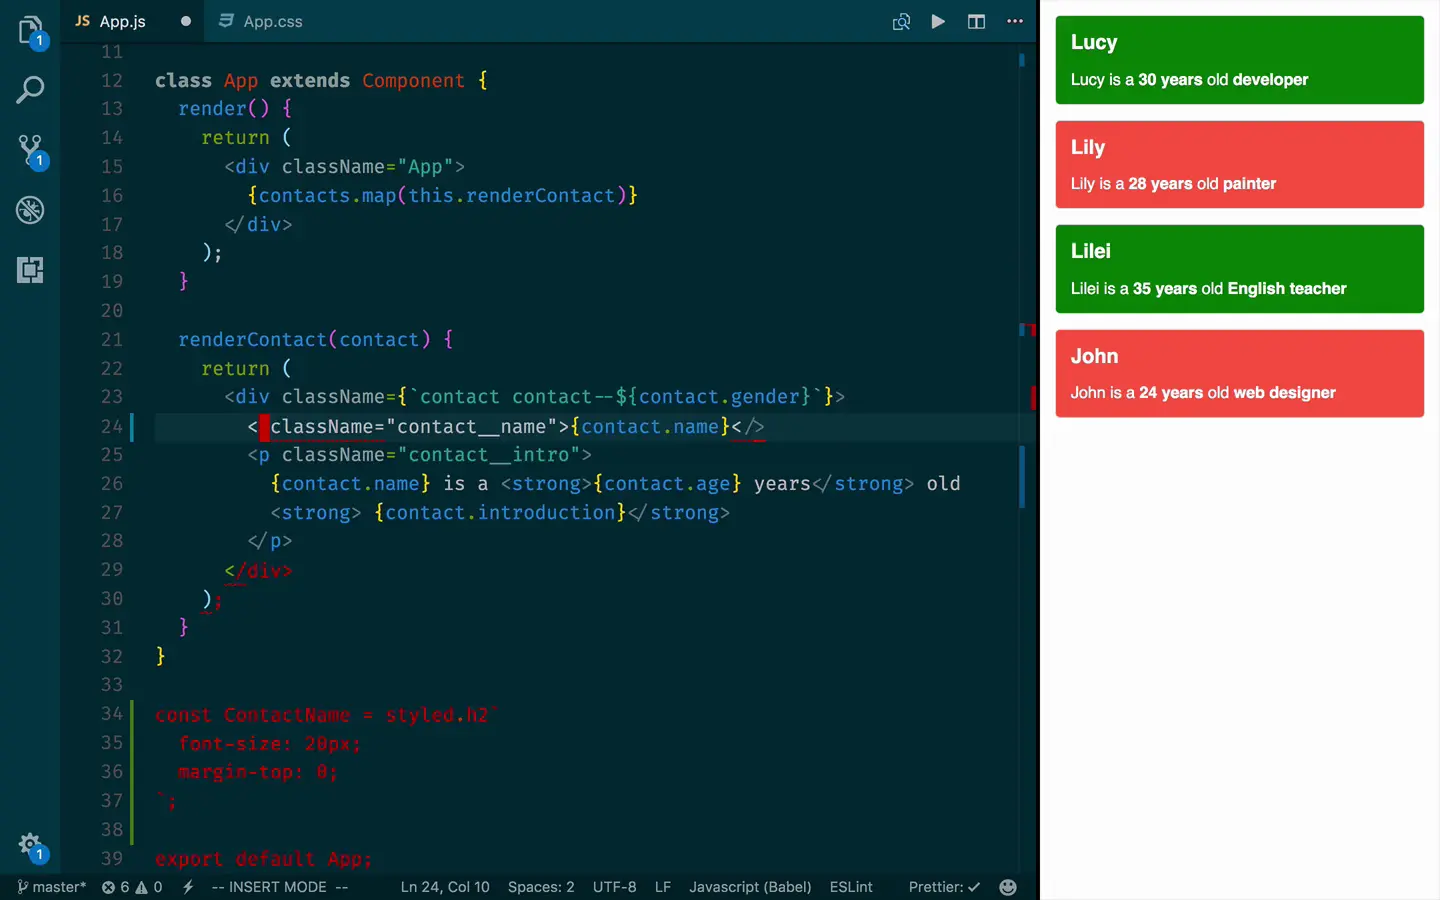Image resolution: width=1440 pixels, height=900 pixels.
Task: Change Javascript (Babel) language mode
Action: point(750,887)
